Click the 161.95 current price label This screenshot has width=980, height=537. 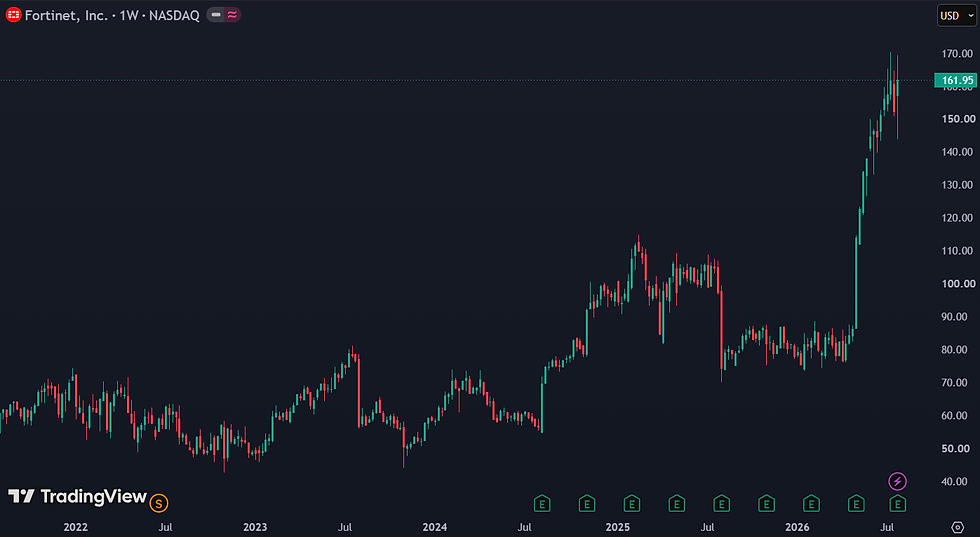point(957,80)
